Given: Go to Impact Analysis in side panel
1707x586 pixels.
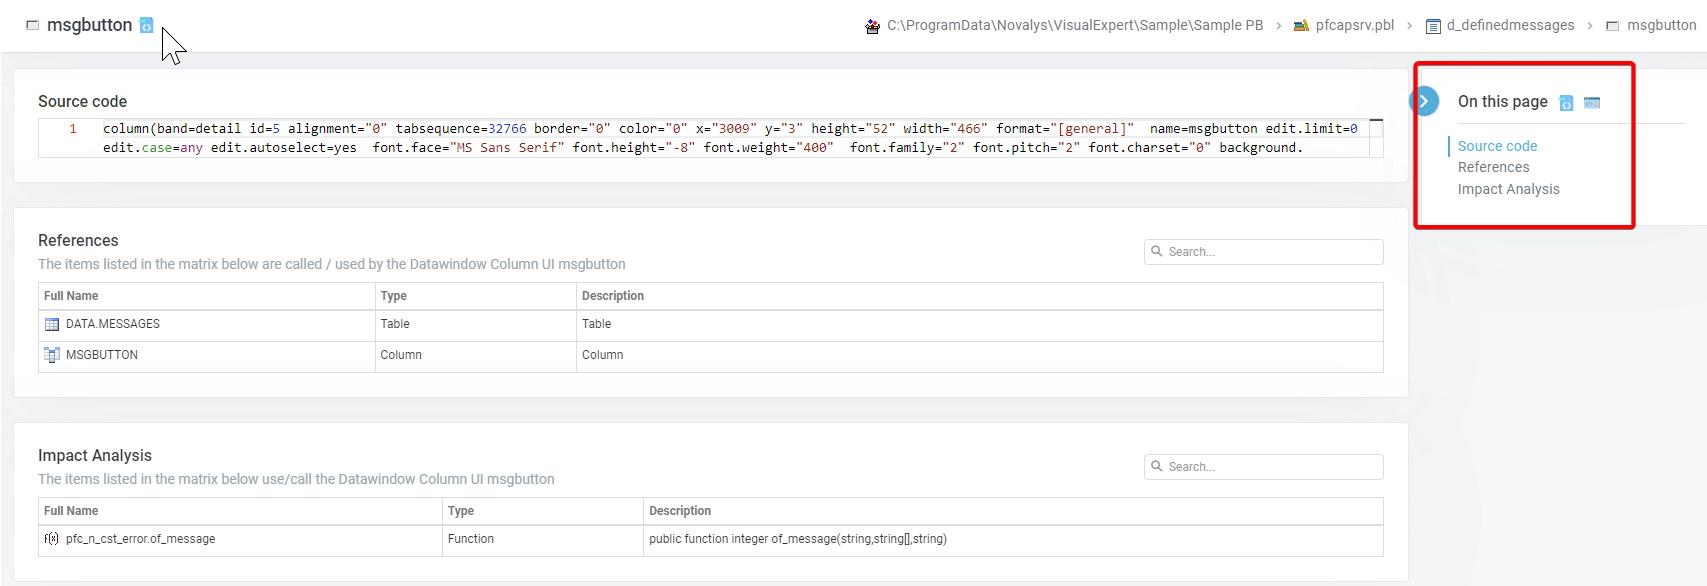Looking at the screenshot, I should (1508, 189).
